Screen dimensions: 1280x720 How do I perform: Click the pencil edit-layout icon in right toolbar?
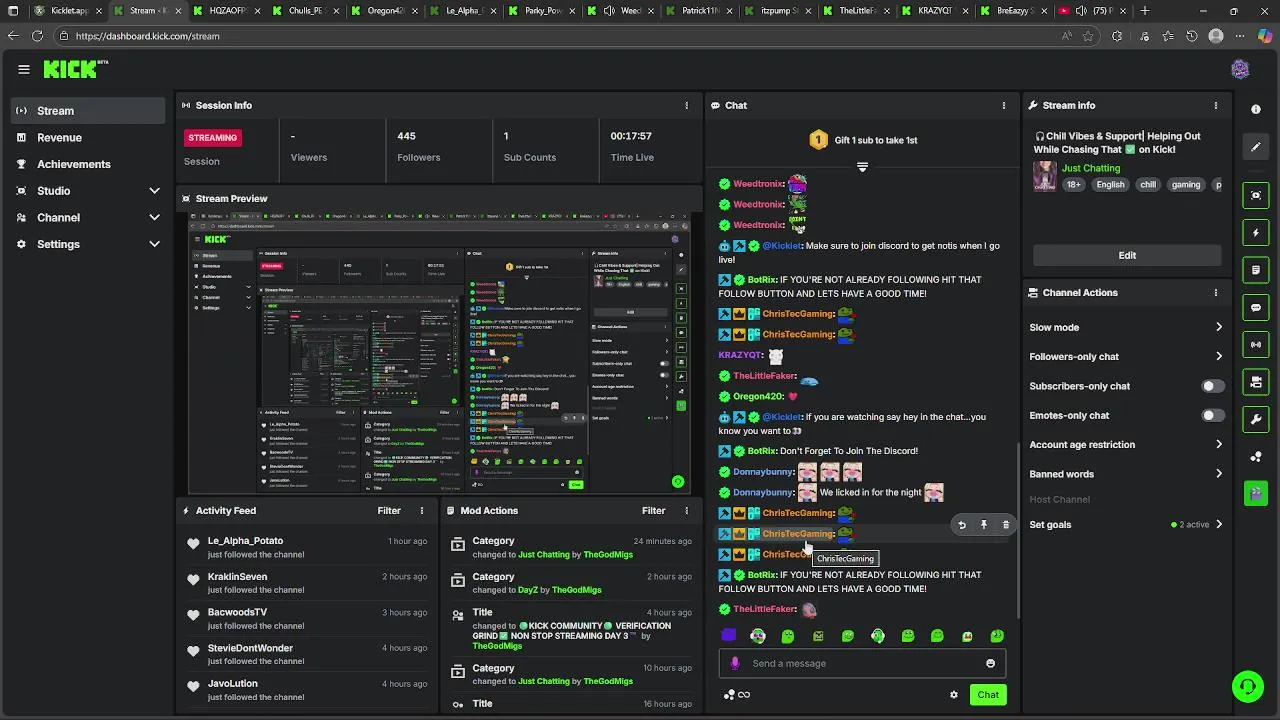[1256, 147]
